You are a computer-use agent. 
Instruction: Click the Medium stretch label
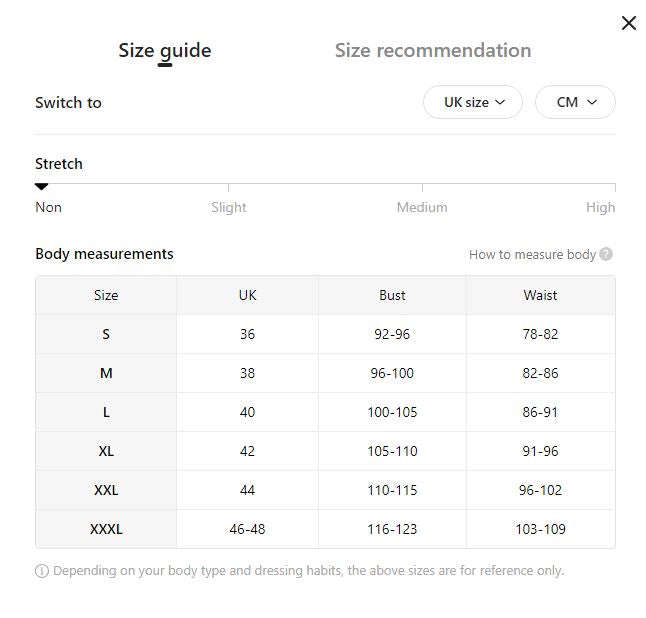coord(422,207)
